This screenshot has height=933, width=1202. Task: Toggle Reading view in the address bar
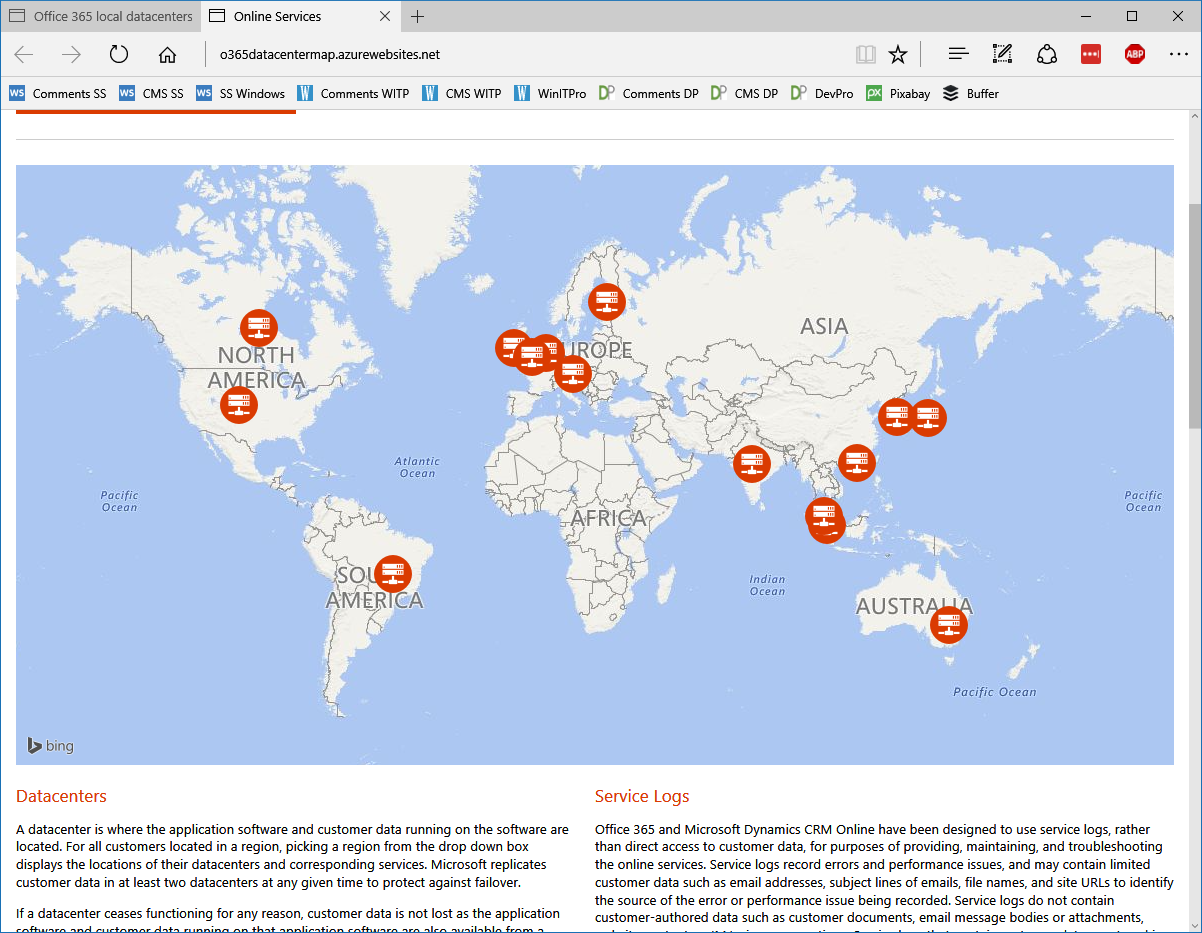(x=865, y=54)
